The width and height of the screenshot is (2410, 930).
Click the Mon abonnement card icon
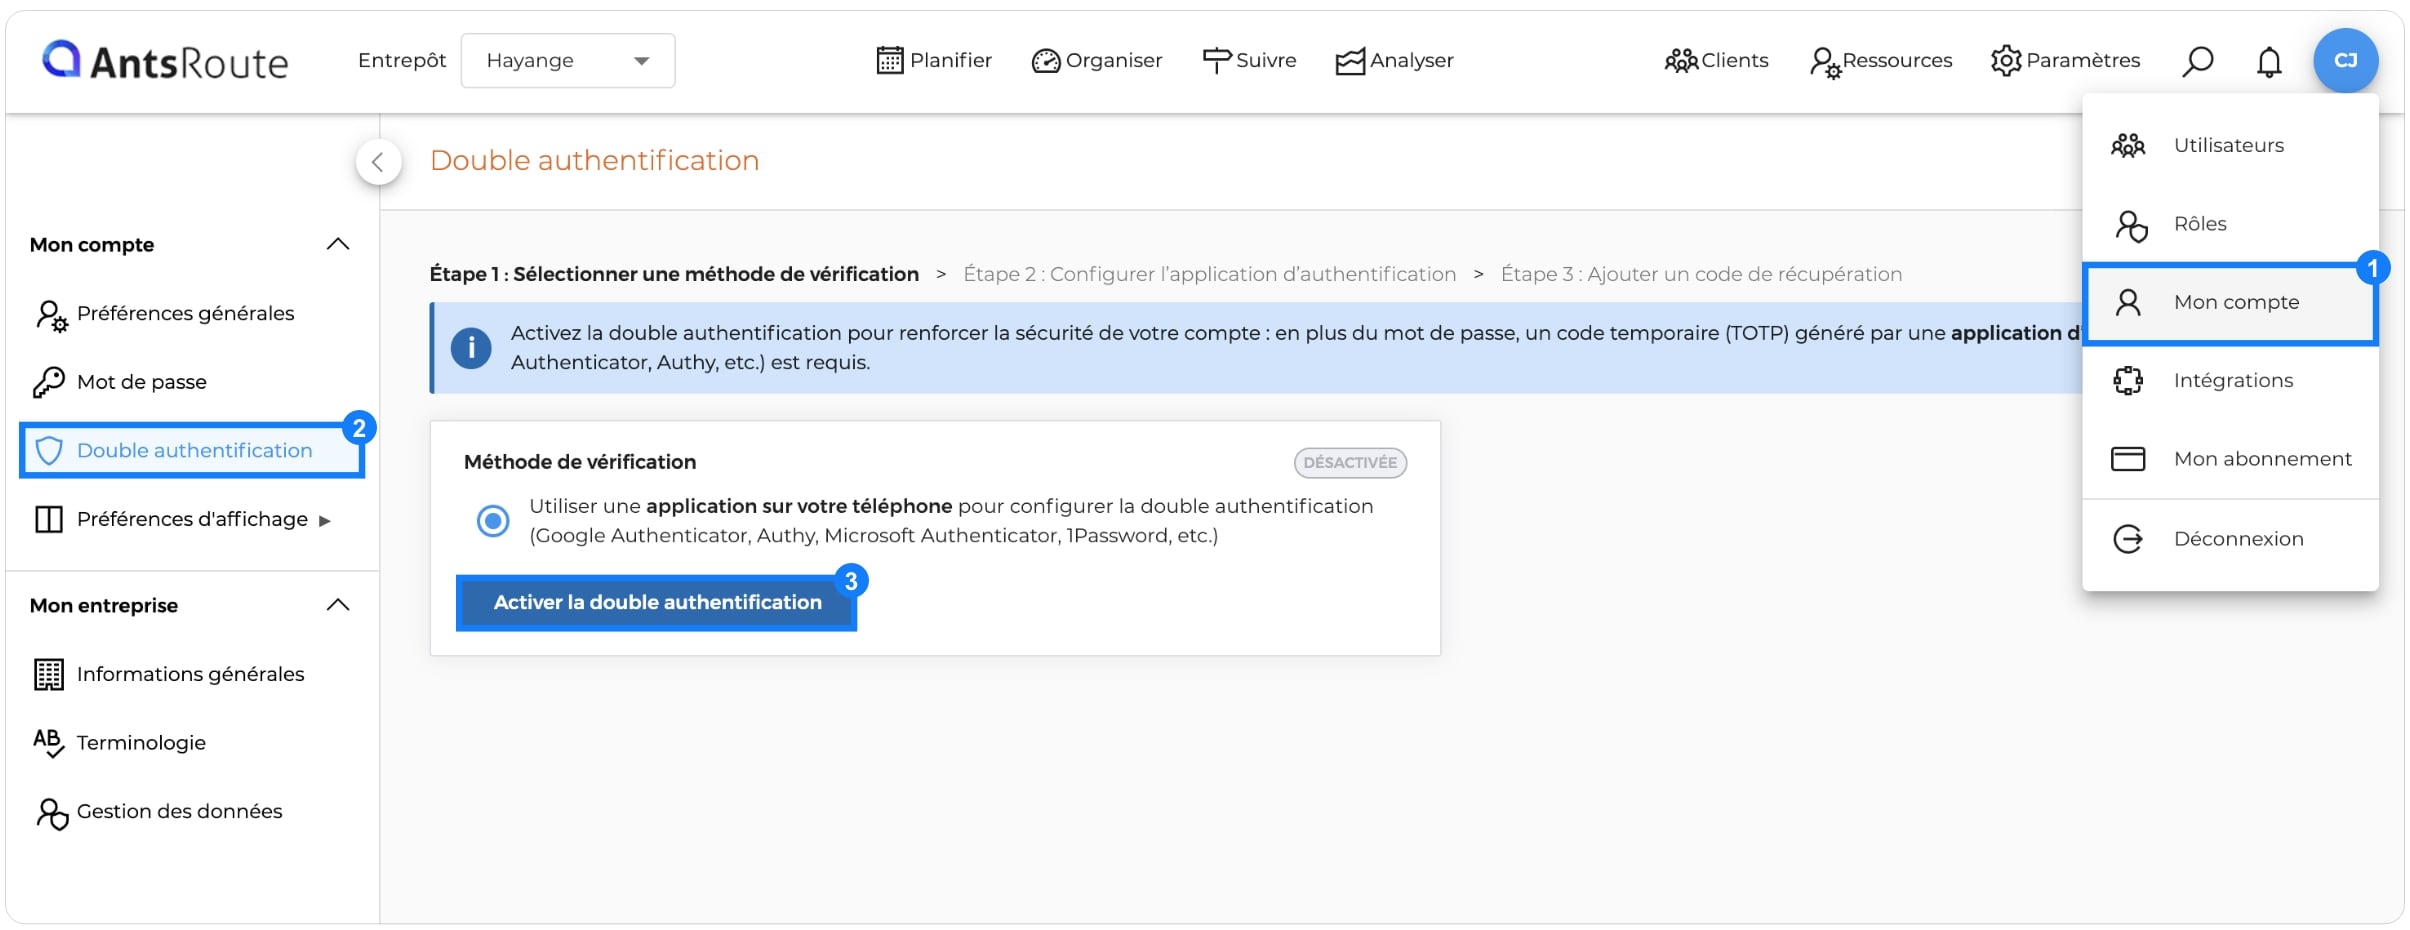coord(2128,459)
